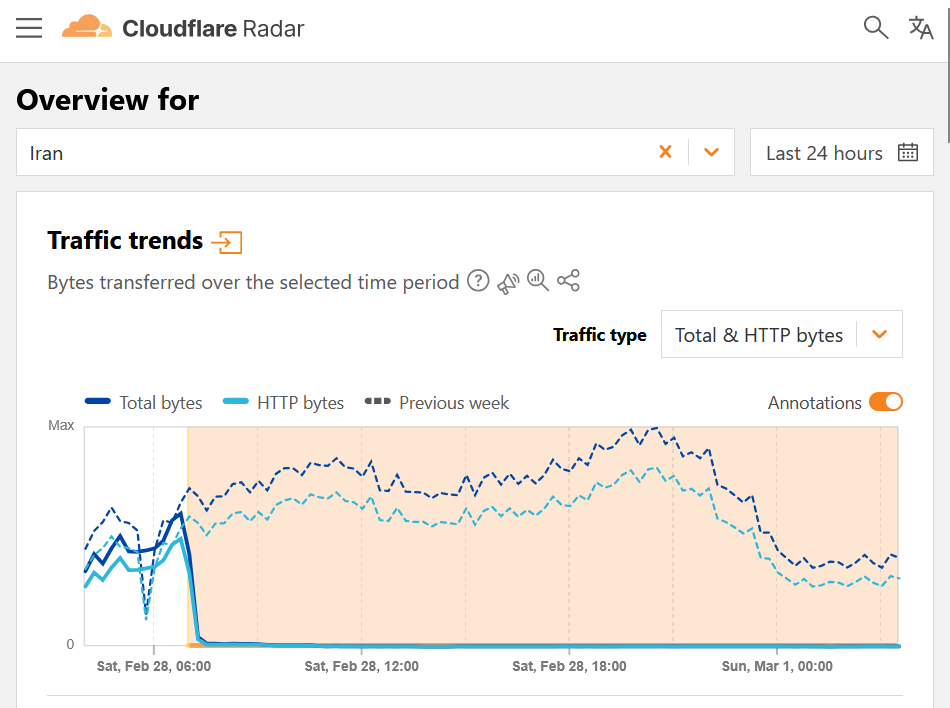Open Traffic trends detail arrow icon
This screenshot has height=708, width=950.
click(x=227, y=242)
